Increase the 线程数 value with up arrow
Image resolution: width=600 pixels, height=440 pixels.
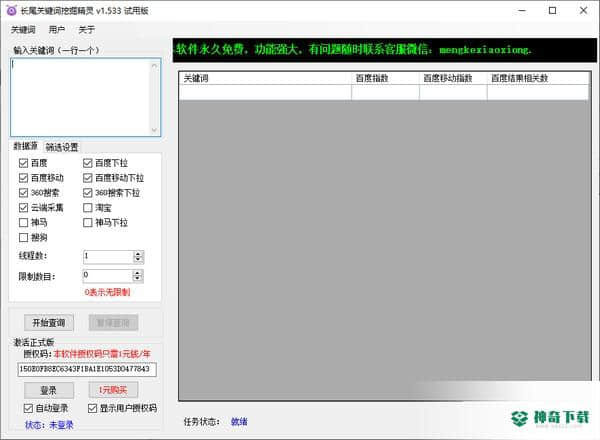(x=138, y=254)
